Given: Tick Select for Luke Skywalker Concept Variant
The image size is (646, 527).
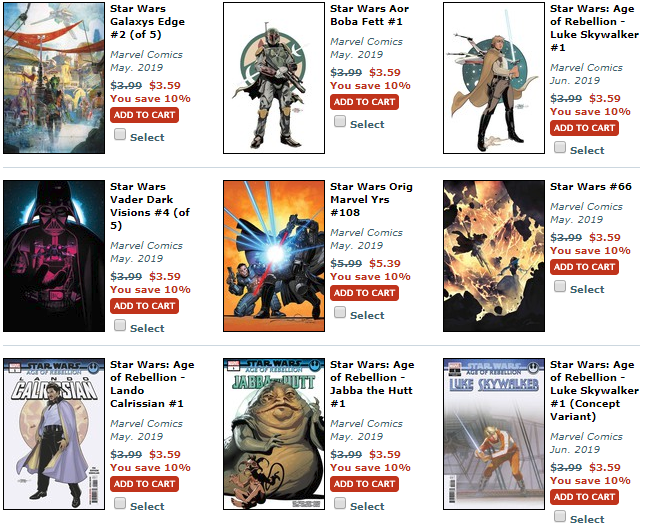Looking at the screenshot, I should tap(560, 516).
